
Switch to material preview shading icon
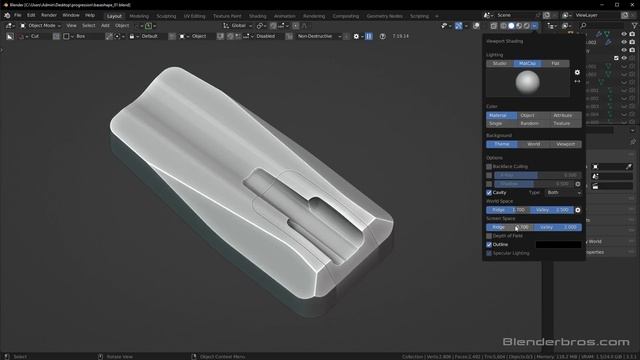coord(519,26)
